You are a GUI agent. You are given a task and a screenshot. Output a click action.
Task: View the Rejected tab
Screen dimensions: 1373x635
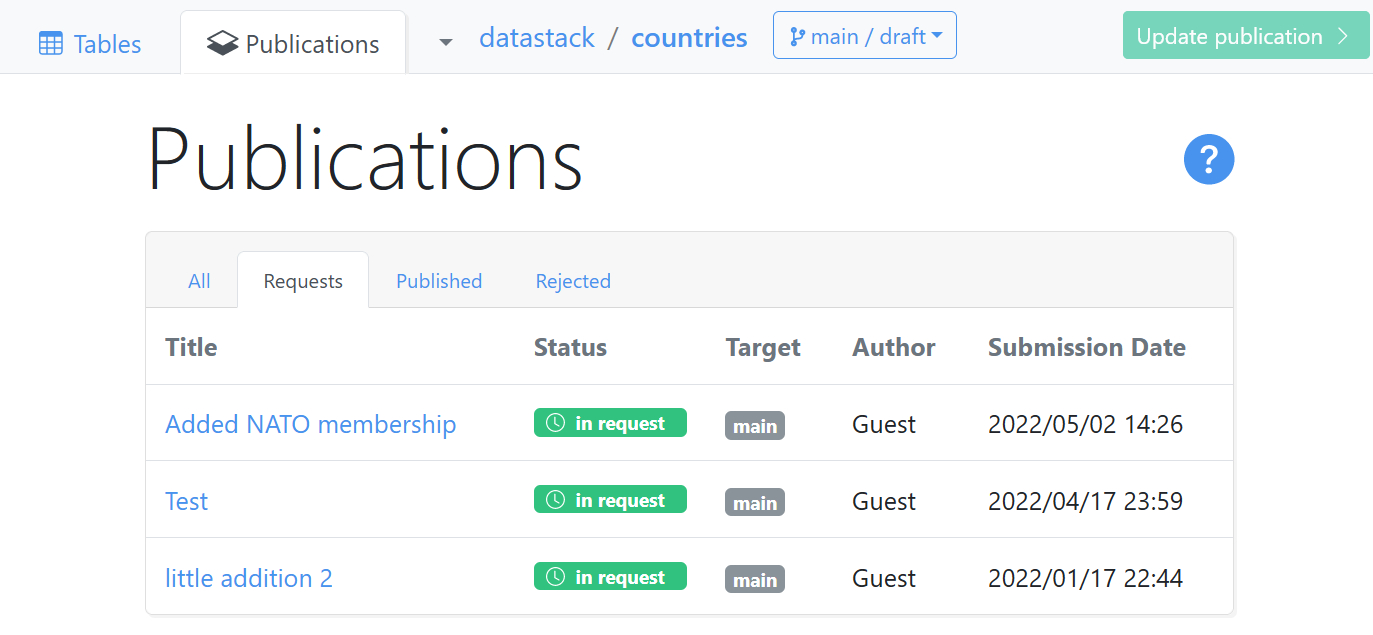(573, 281)
